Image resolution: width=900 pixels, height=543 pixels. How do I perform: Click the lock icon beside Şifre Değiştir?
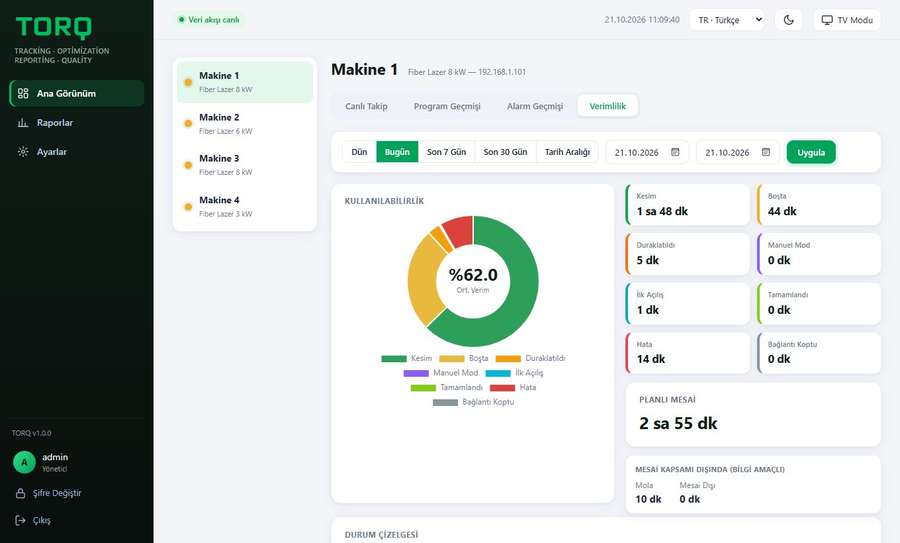point(21,493)
